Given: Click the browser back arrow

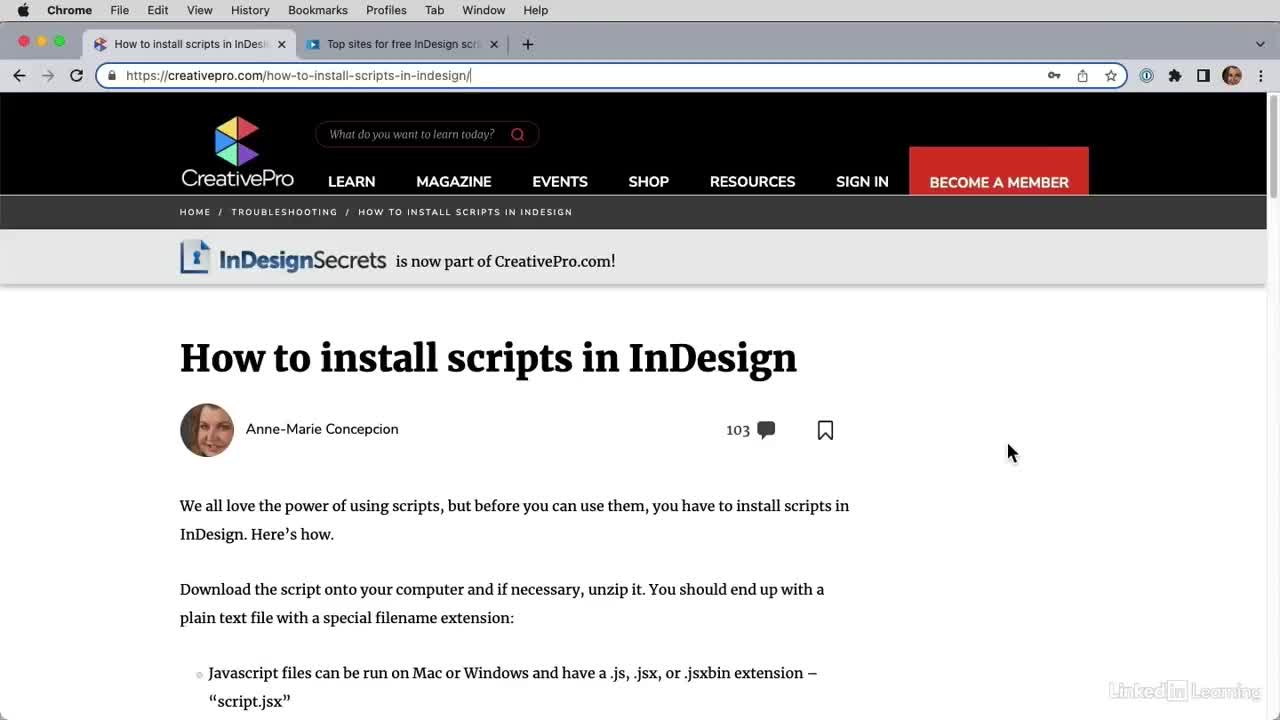Looking at the screenshot, I should 19,75.
